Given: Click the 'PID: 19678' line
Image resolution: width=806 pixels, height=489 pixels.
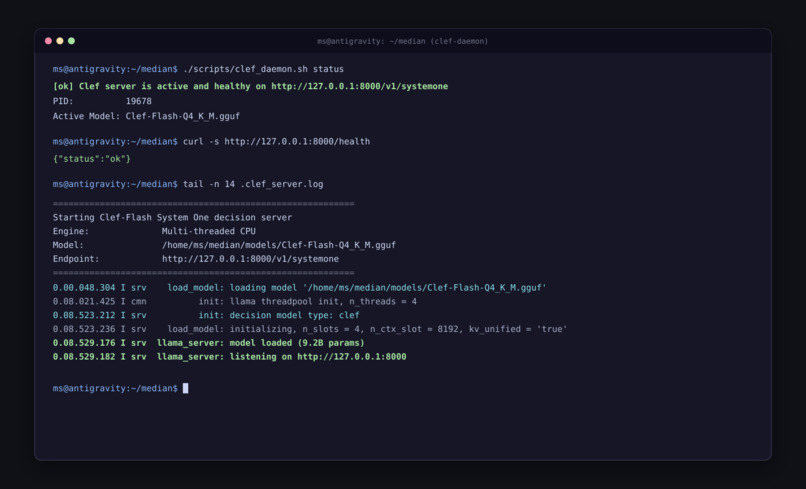Looking at the screenshot, I should click(102, 101).
